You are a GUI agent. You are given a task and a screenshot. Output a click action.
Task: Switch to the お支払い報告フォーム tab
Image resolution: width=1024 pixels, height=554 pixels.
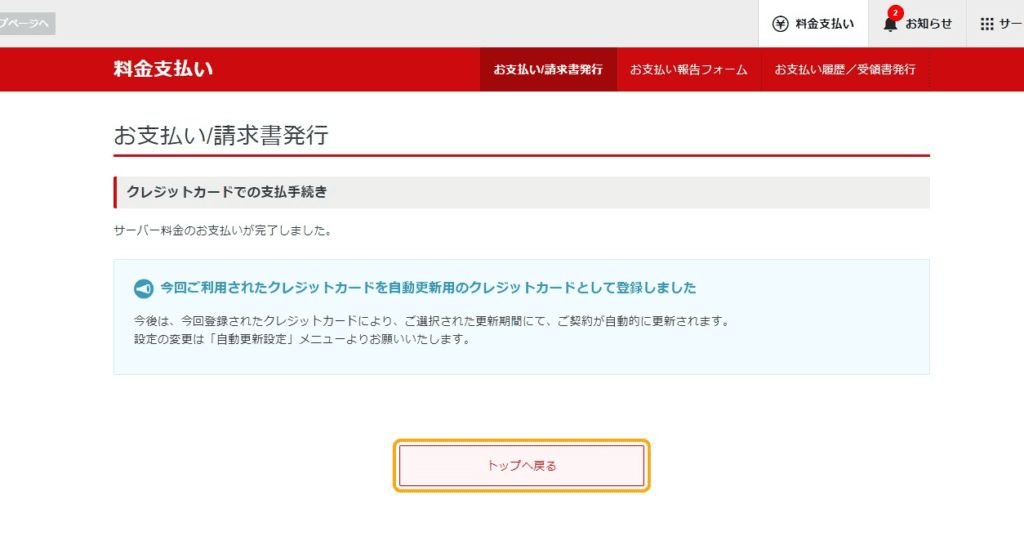pos(688,69)
